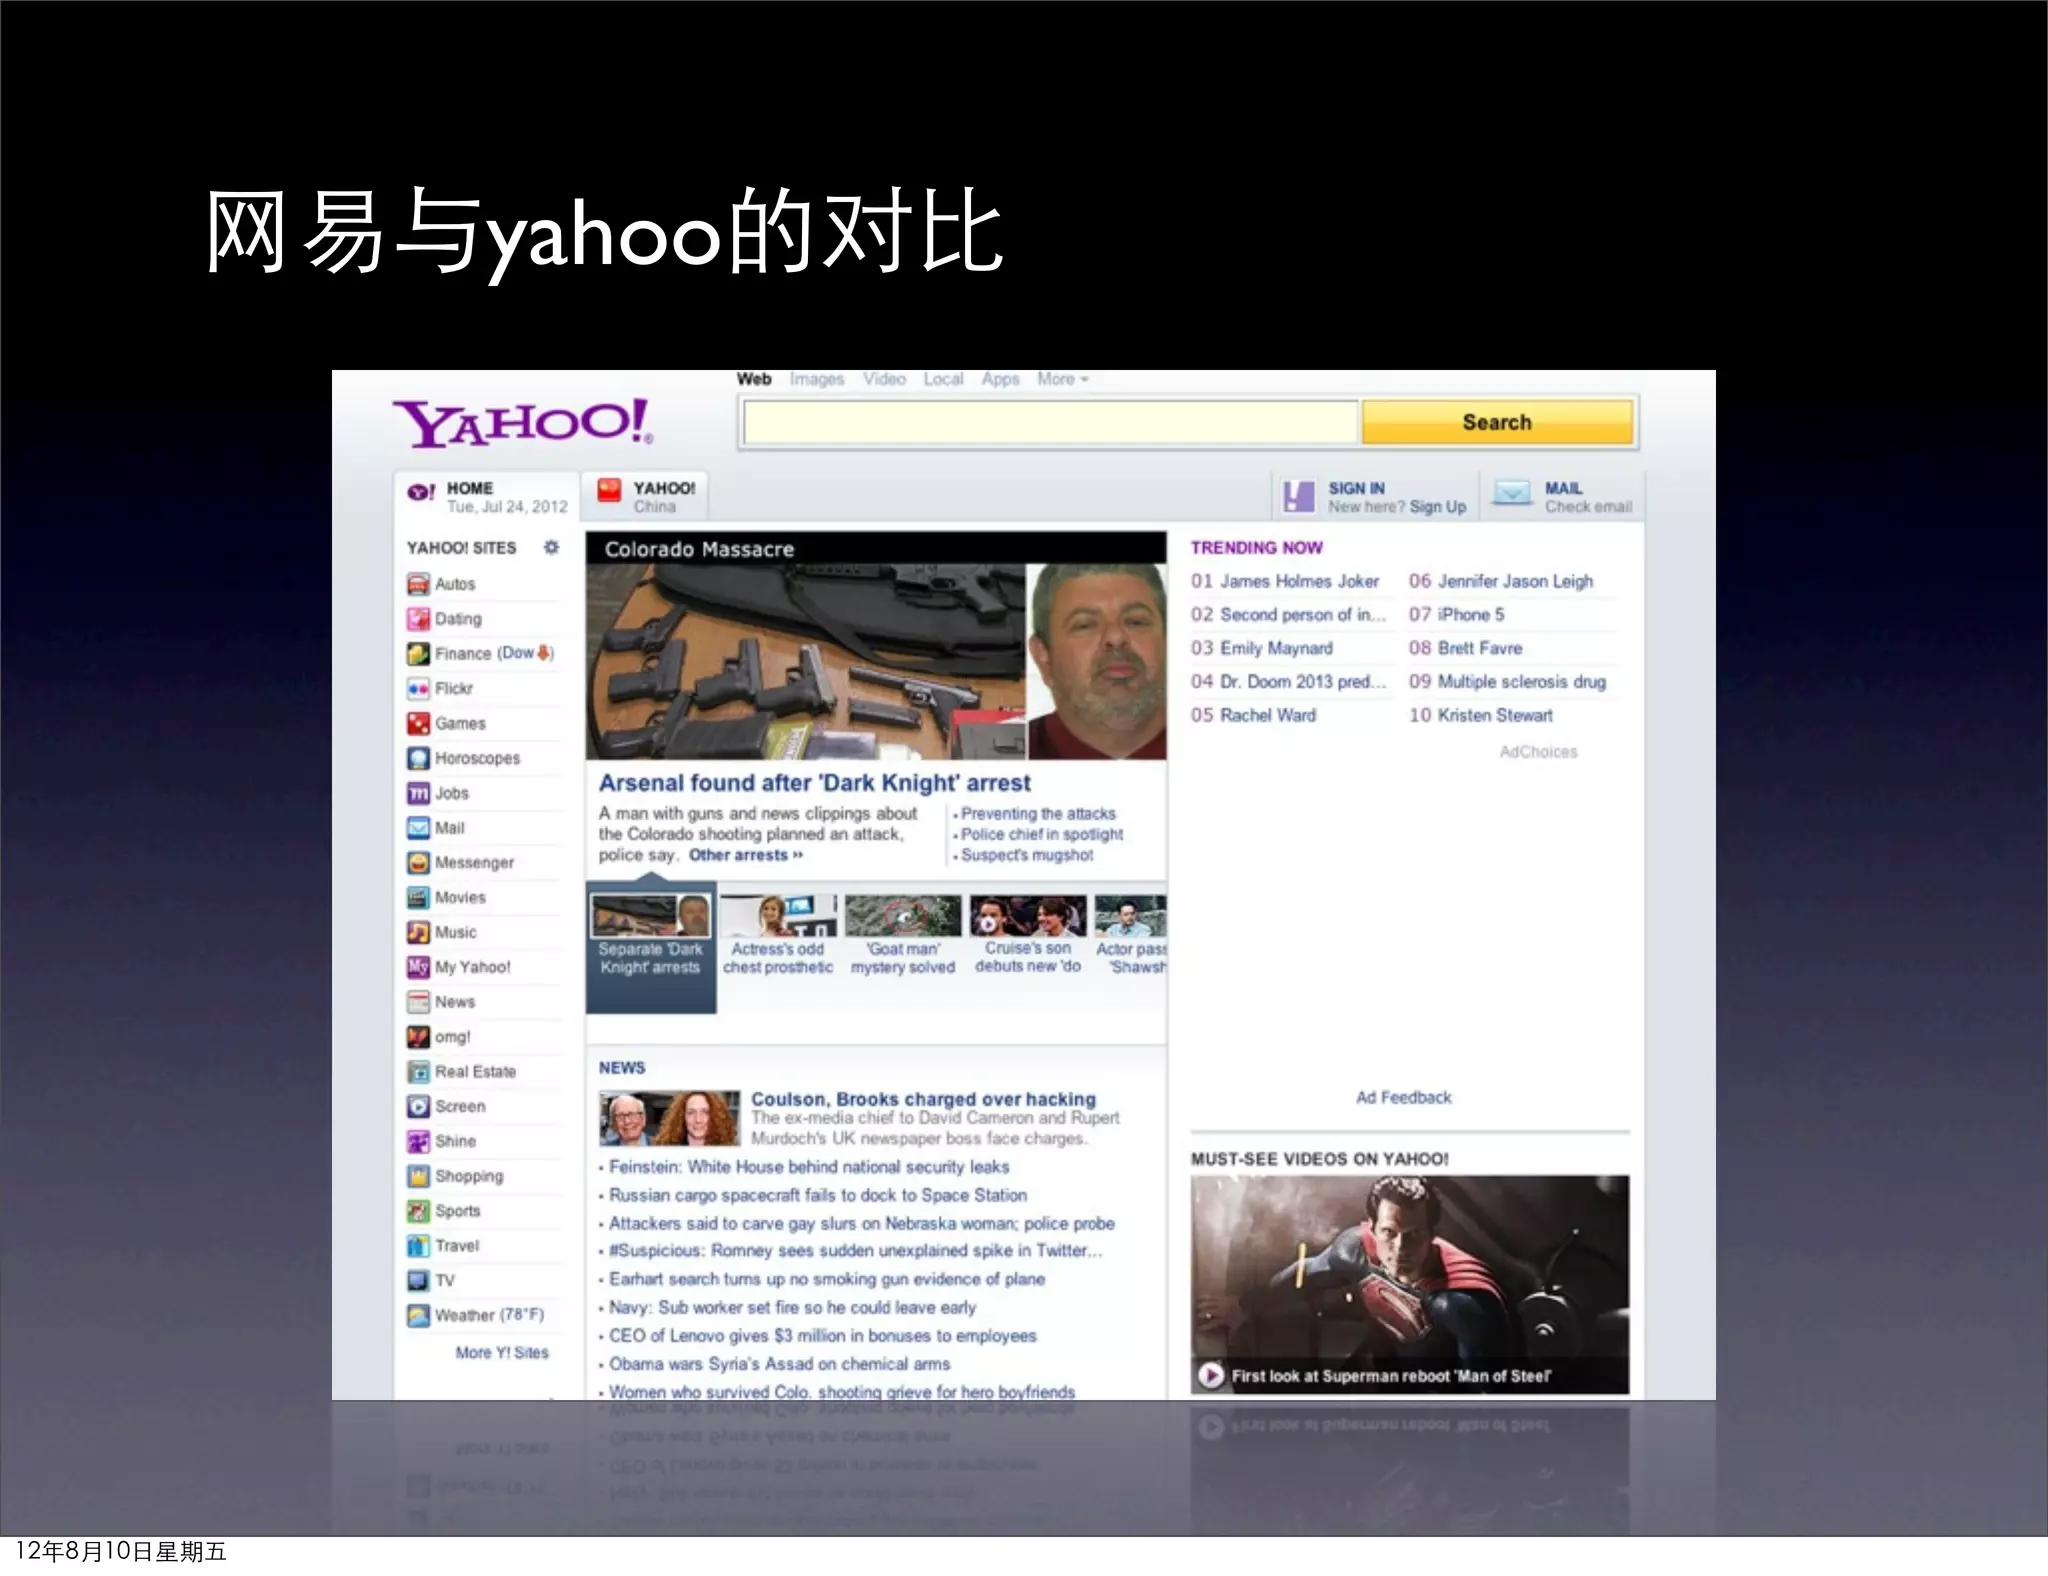Click the Yahoo Sites settings gear

click(551, 547)
